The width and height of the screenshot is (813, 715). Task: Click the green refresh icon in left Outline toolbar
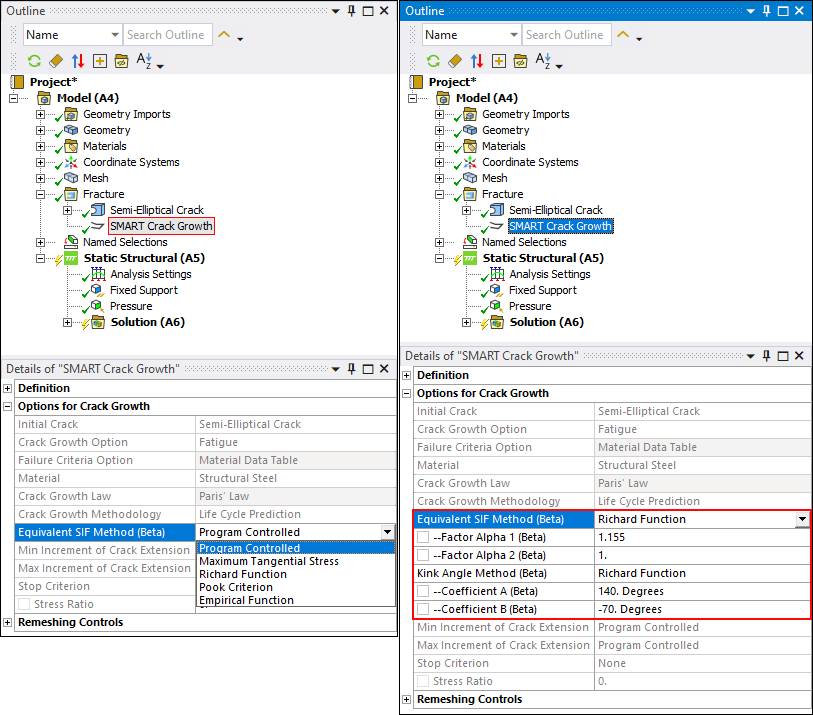tap(33, 61)
